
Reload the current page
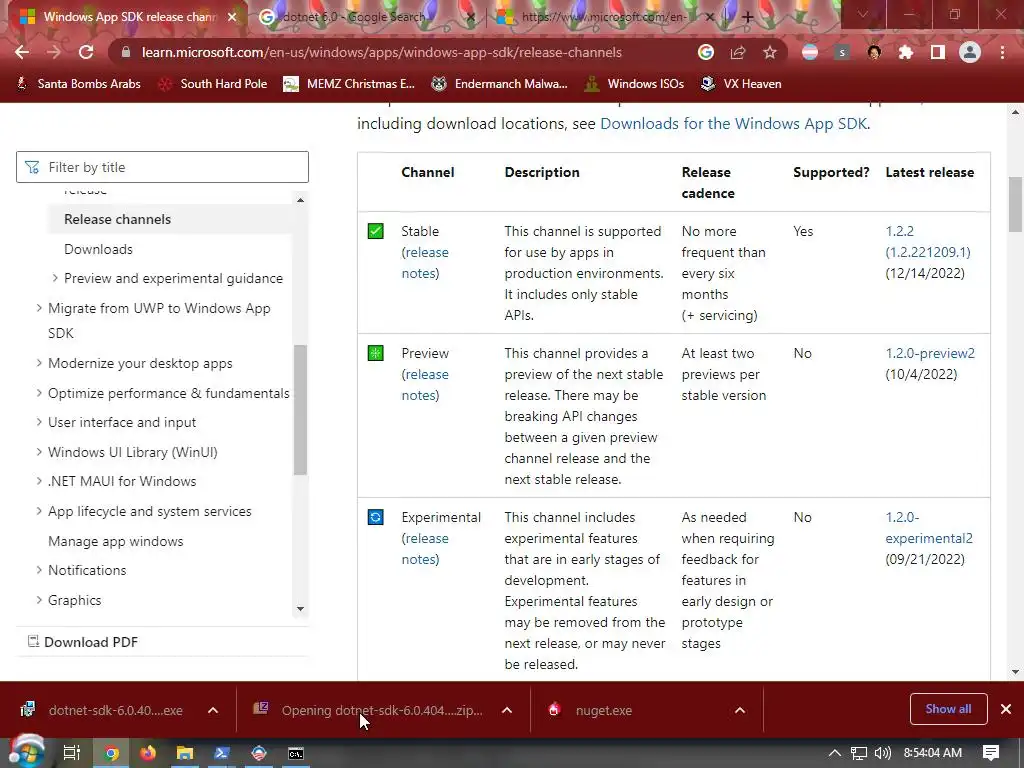(x=86, y=52)
